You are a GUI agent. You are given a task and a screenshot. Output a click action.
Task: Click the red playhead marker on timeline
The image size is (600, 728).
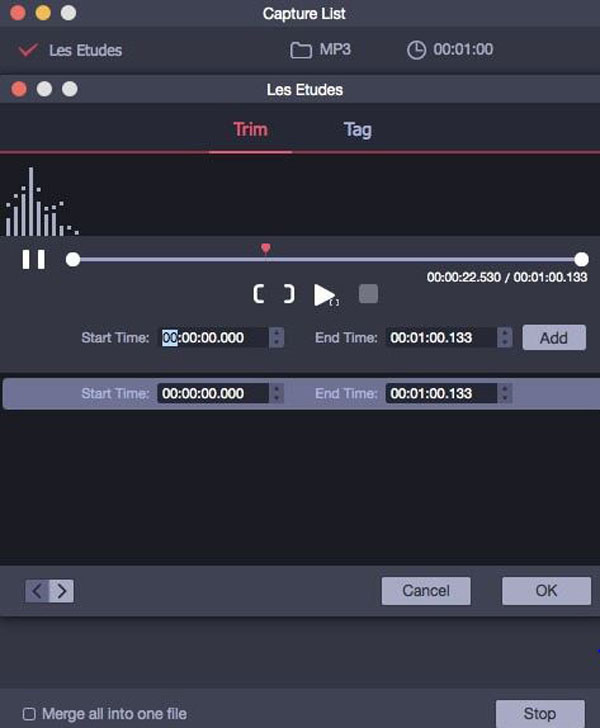pyautogui.click(x=265, y=248)
